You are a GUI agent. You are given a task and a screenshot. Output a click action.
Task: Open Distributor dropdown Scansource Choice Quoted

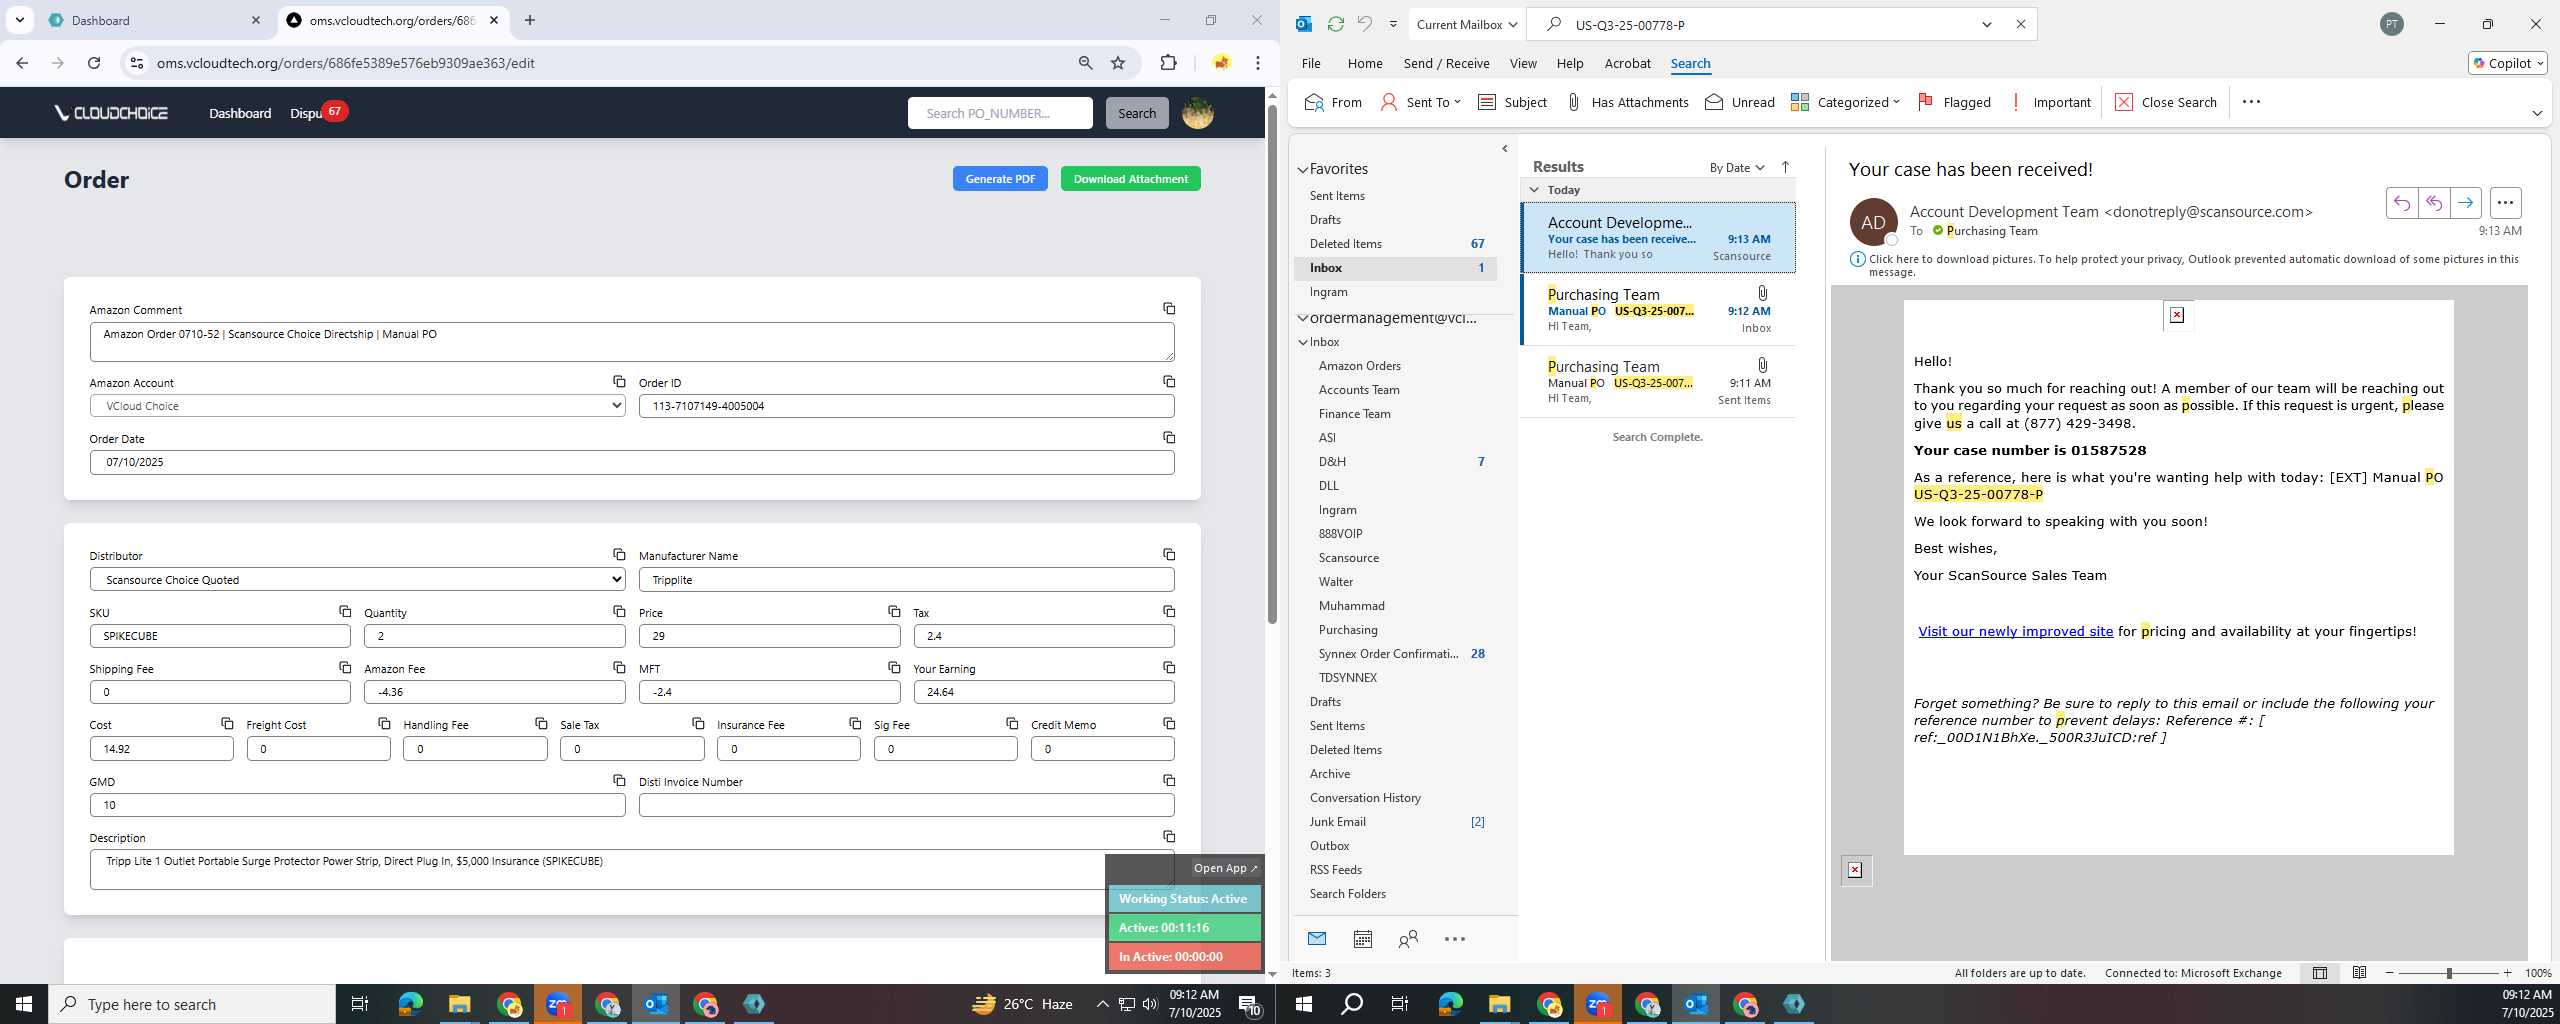358,579
